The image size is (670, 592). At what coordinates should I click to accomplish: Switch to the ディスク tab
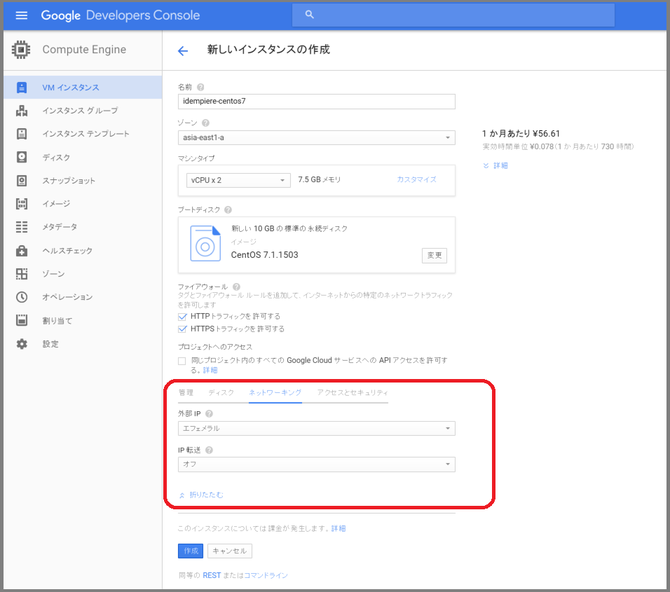tap(221, 392)
